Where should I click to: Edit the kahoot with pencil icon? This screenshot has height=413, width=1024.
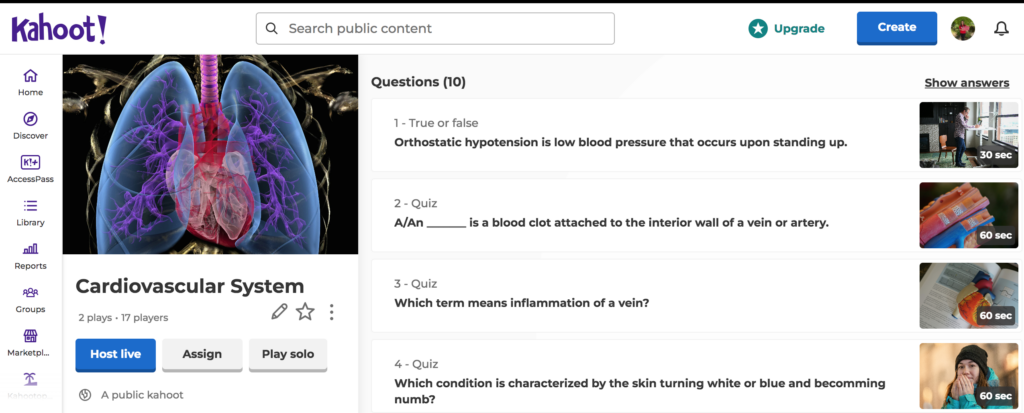[280, 312]
